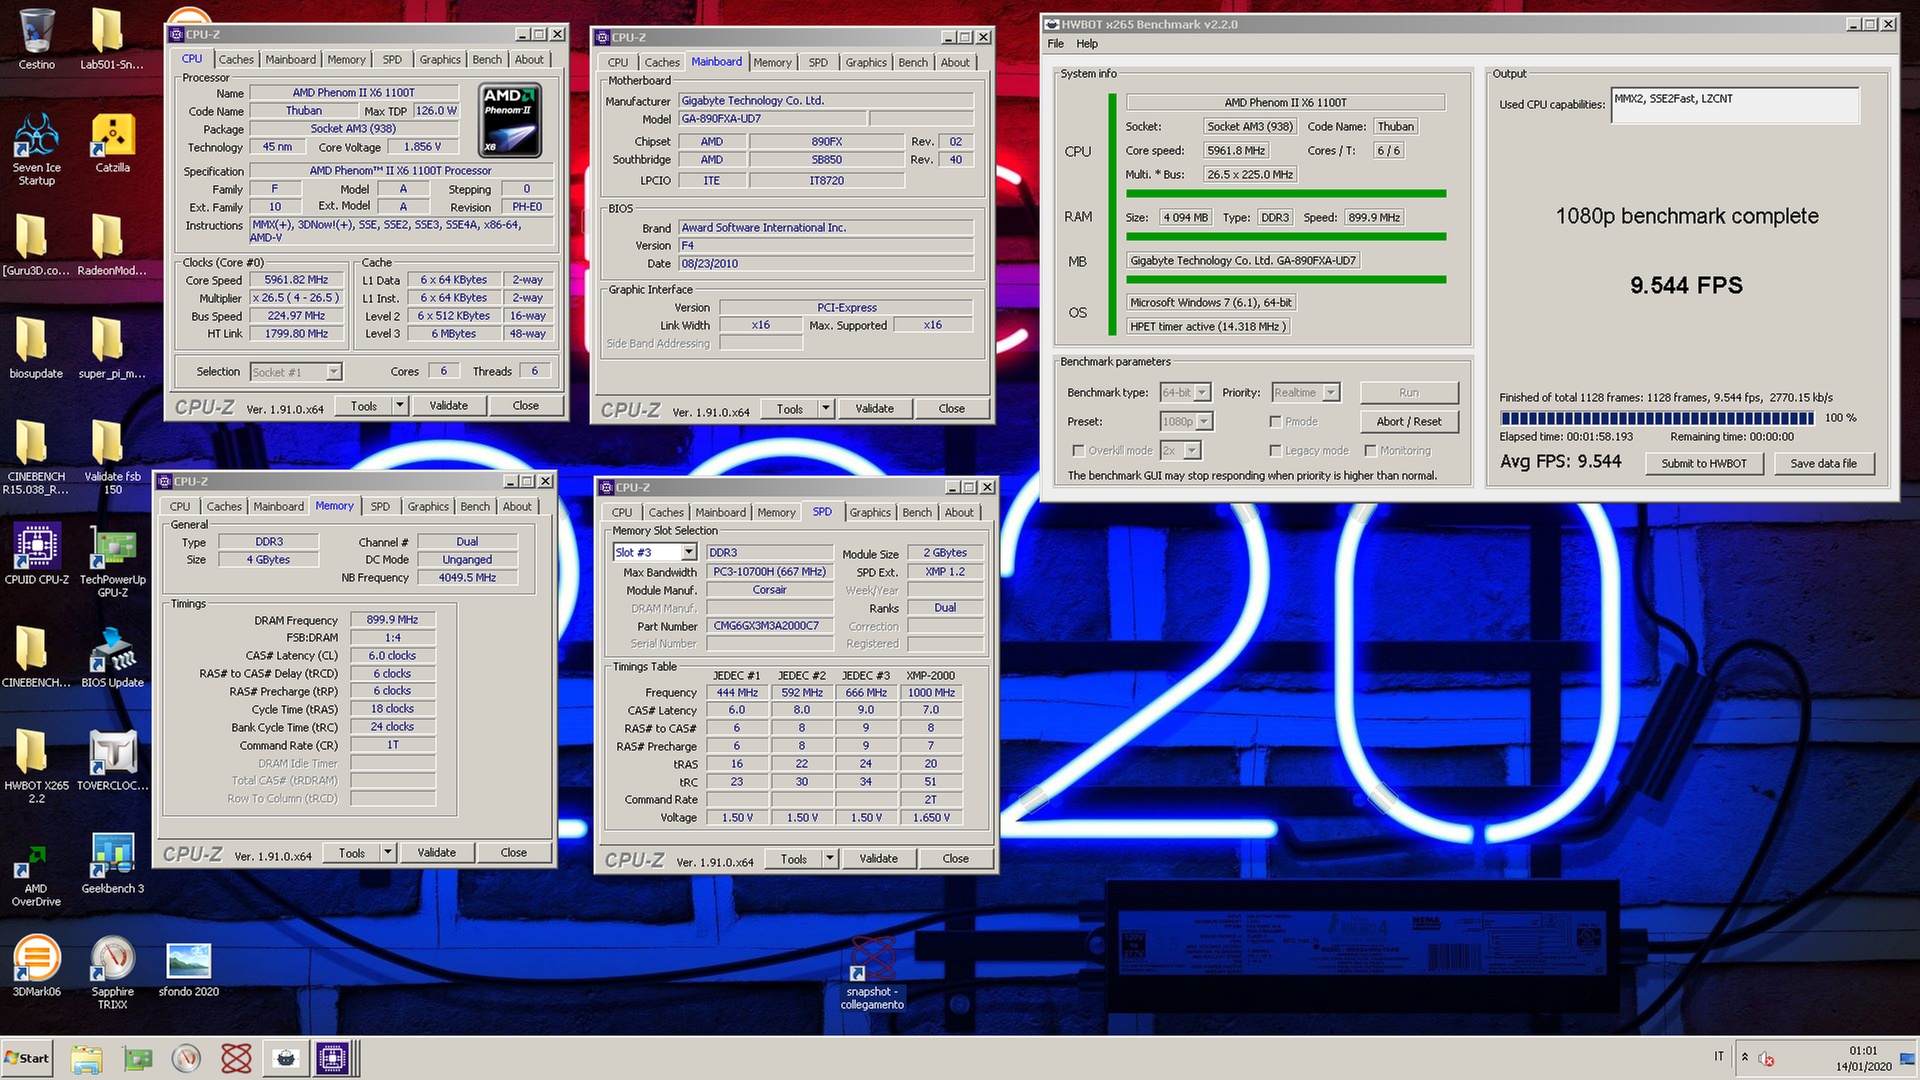Launch BIOS Update desktop shortcut
The image size is (1920, 1080).
pos(112,657)
